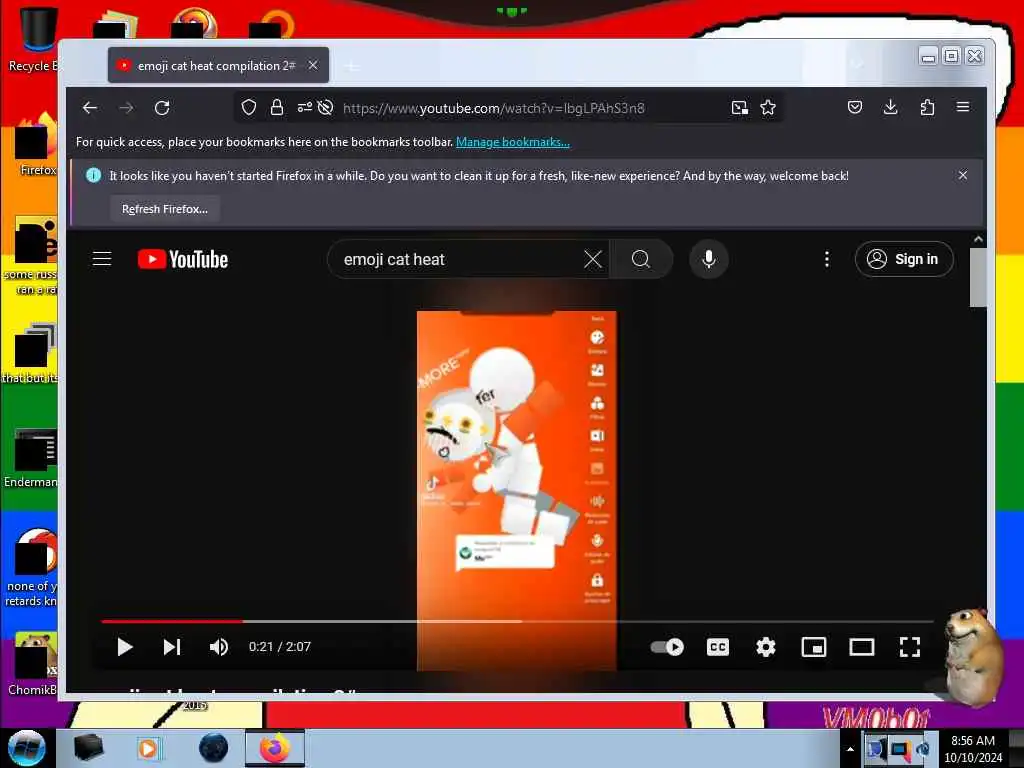Play the video

(x=124, y=647)
